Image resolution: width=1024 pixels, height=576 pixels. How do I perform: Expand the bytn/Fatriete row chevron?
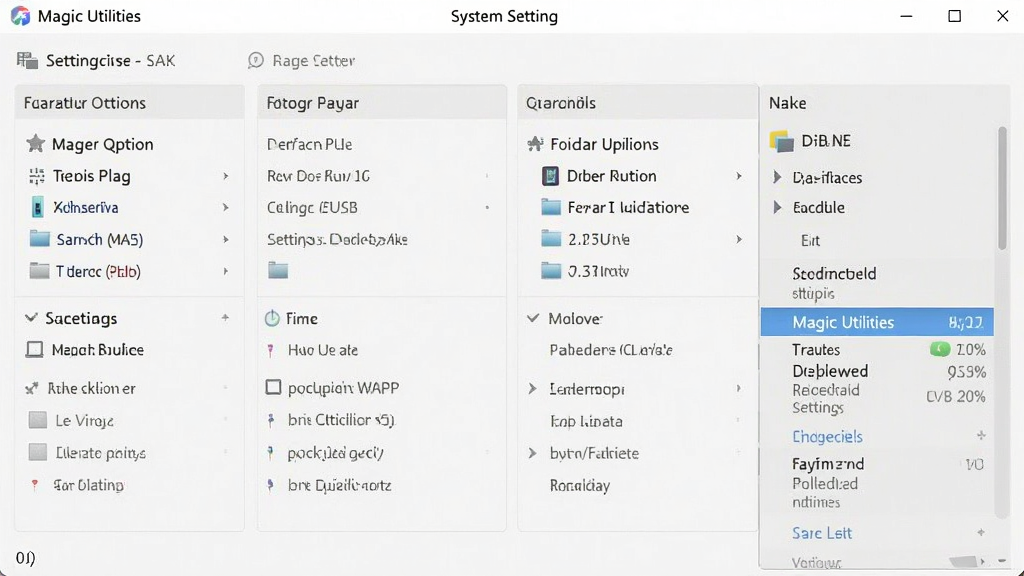click(532, 453)
